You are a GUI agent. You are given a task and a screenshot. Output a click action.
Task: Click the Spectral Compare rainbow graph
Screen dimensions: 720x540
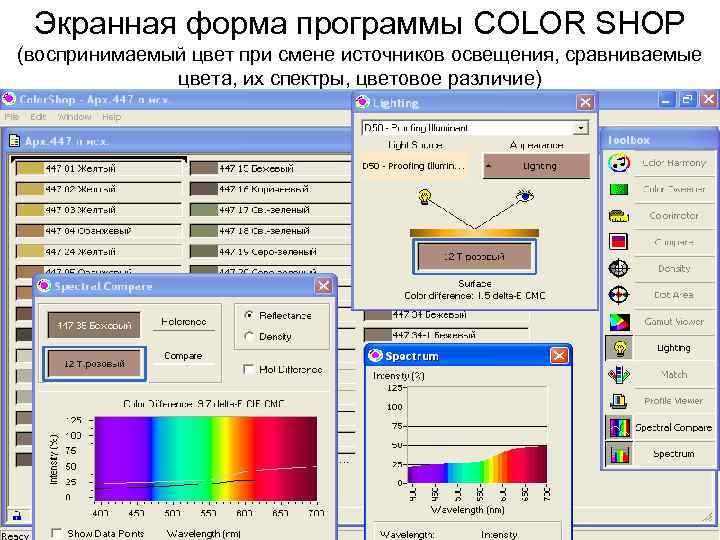click(x=206, y=458)
